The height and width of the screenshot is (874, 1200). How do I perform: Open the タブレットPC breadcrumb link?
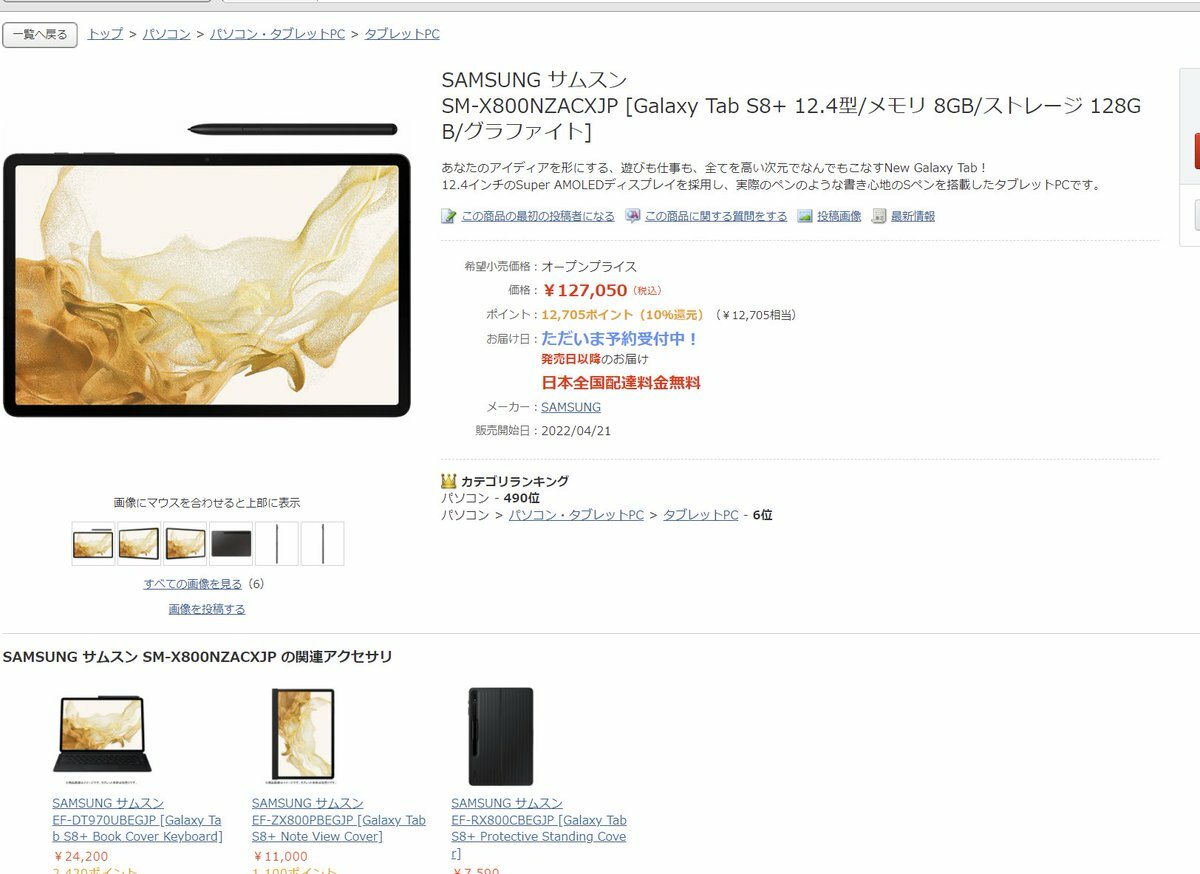point(402,34)
